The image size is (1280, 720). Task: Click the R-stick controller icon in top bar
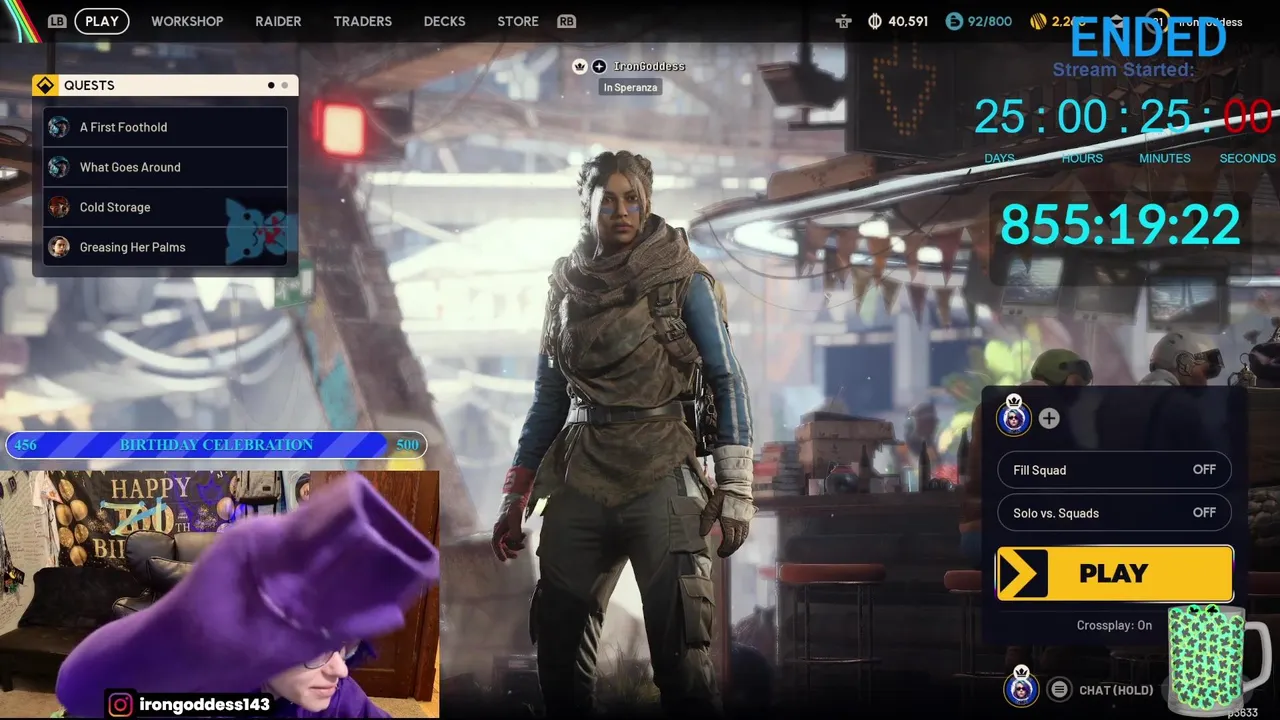coord(844,21)
